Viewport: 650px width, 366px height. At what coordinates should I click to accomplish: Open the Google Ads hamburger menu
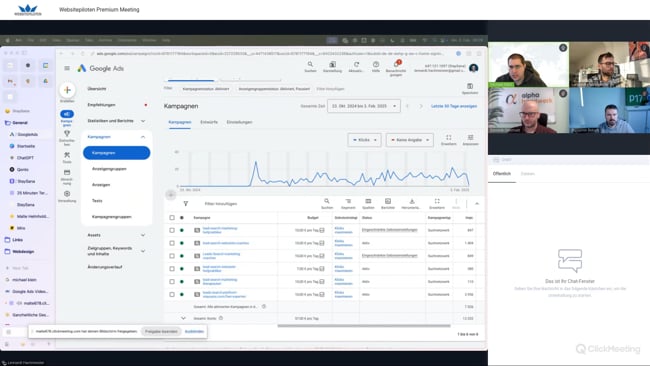(67, 68)
